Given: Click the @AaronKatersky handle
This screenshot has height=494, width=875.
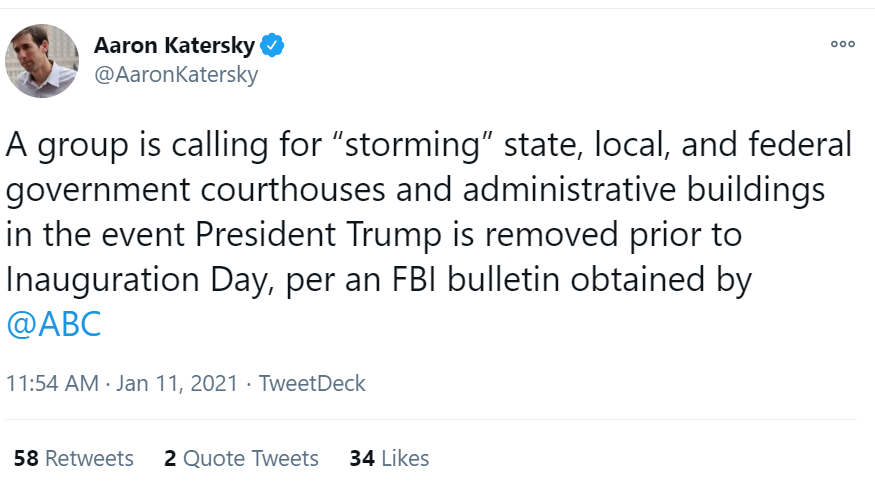Looking at the screenshot, I should click(175, 74).
